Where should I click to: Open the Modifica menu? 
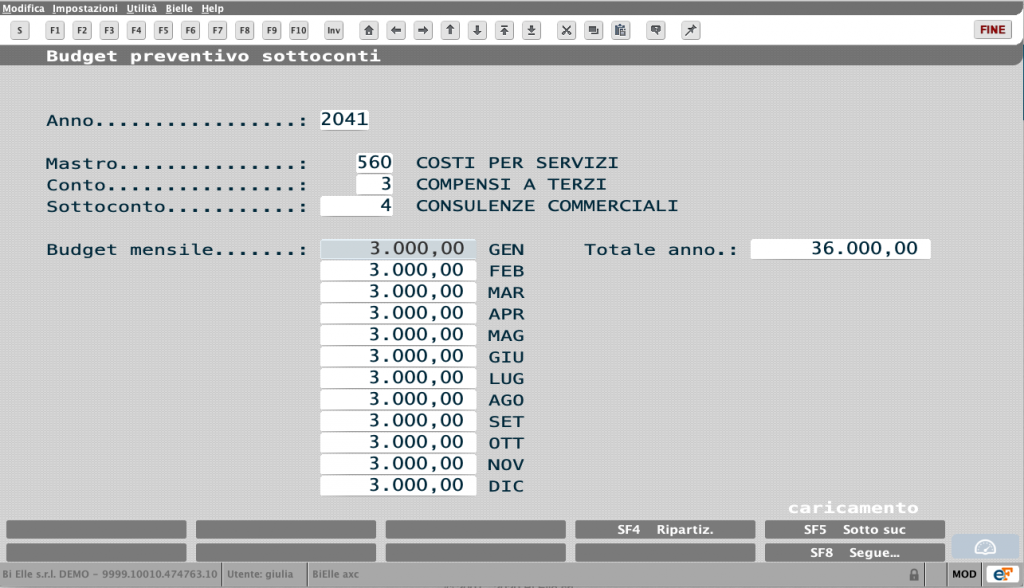click(x=24, y=8)
